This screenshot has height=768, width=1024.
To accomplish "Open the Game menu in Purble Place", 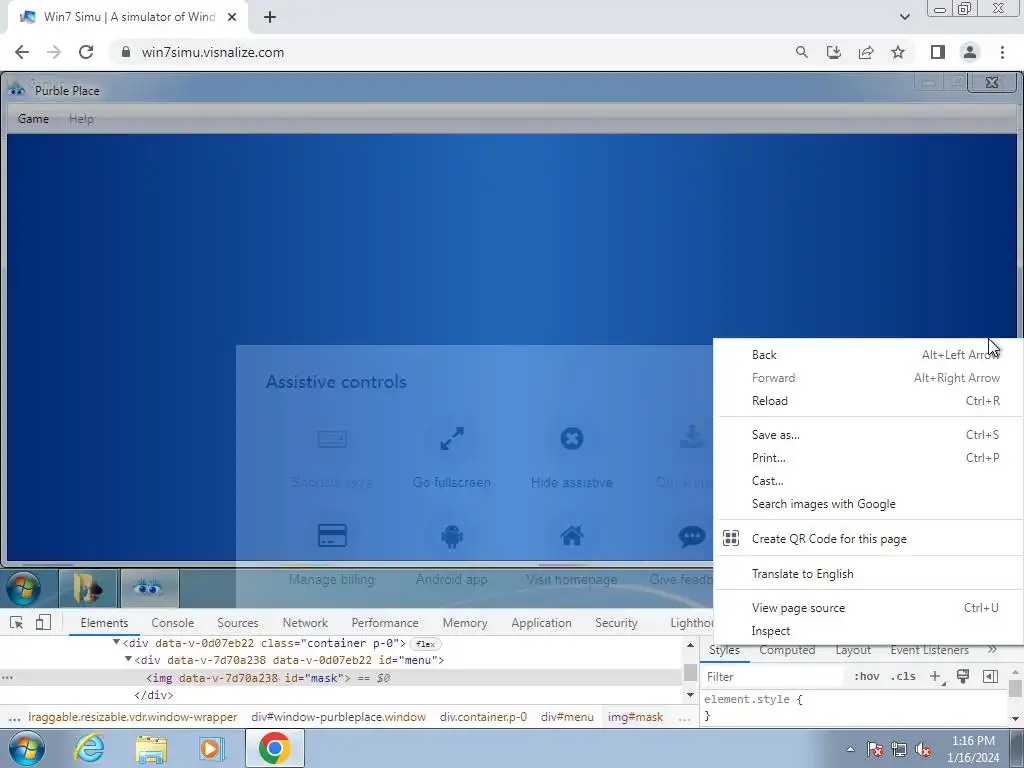I will (33, 119).
